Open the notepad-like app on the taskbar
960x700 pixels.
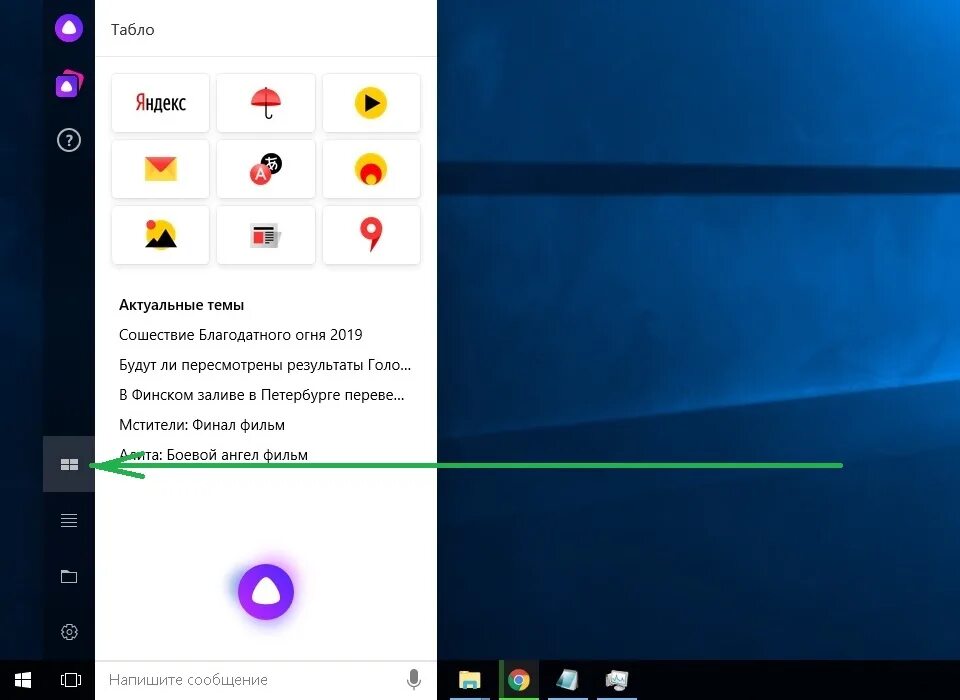coord(568,680)
